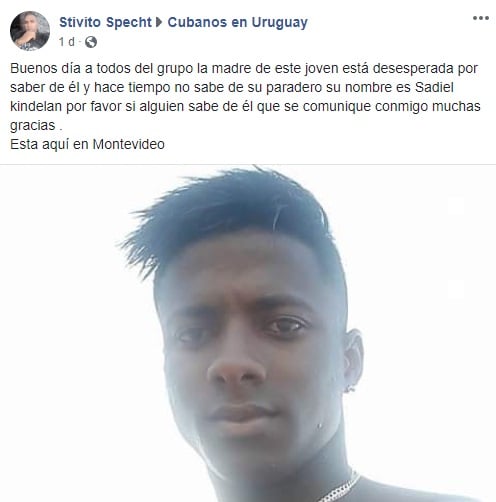
Task: Click the line "Esta aquí en Montevideo"
Action: (x=87, y=145)
